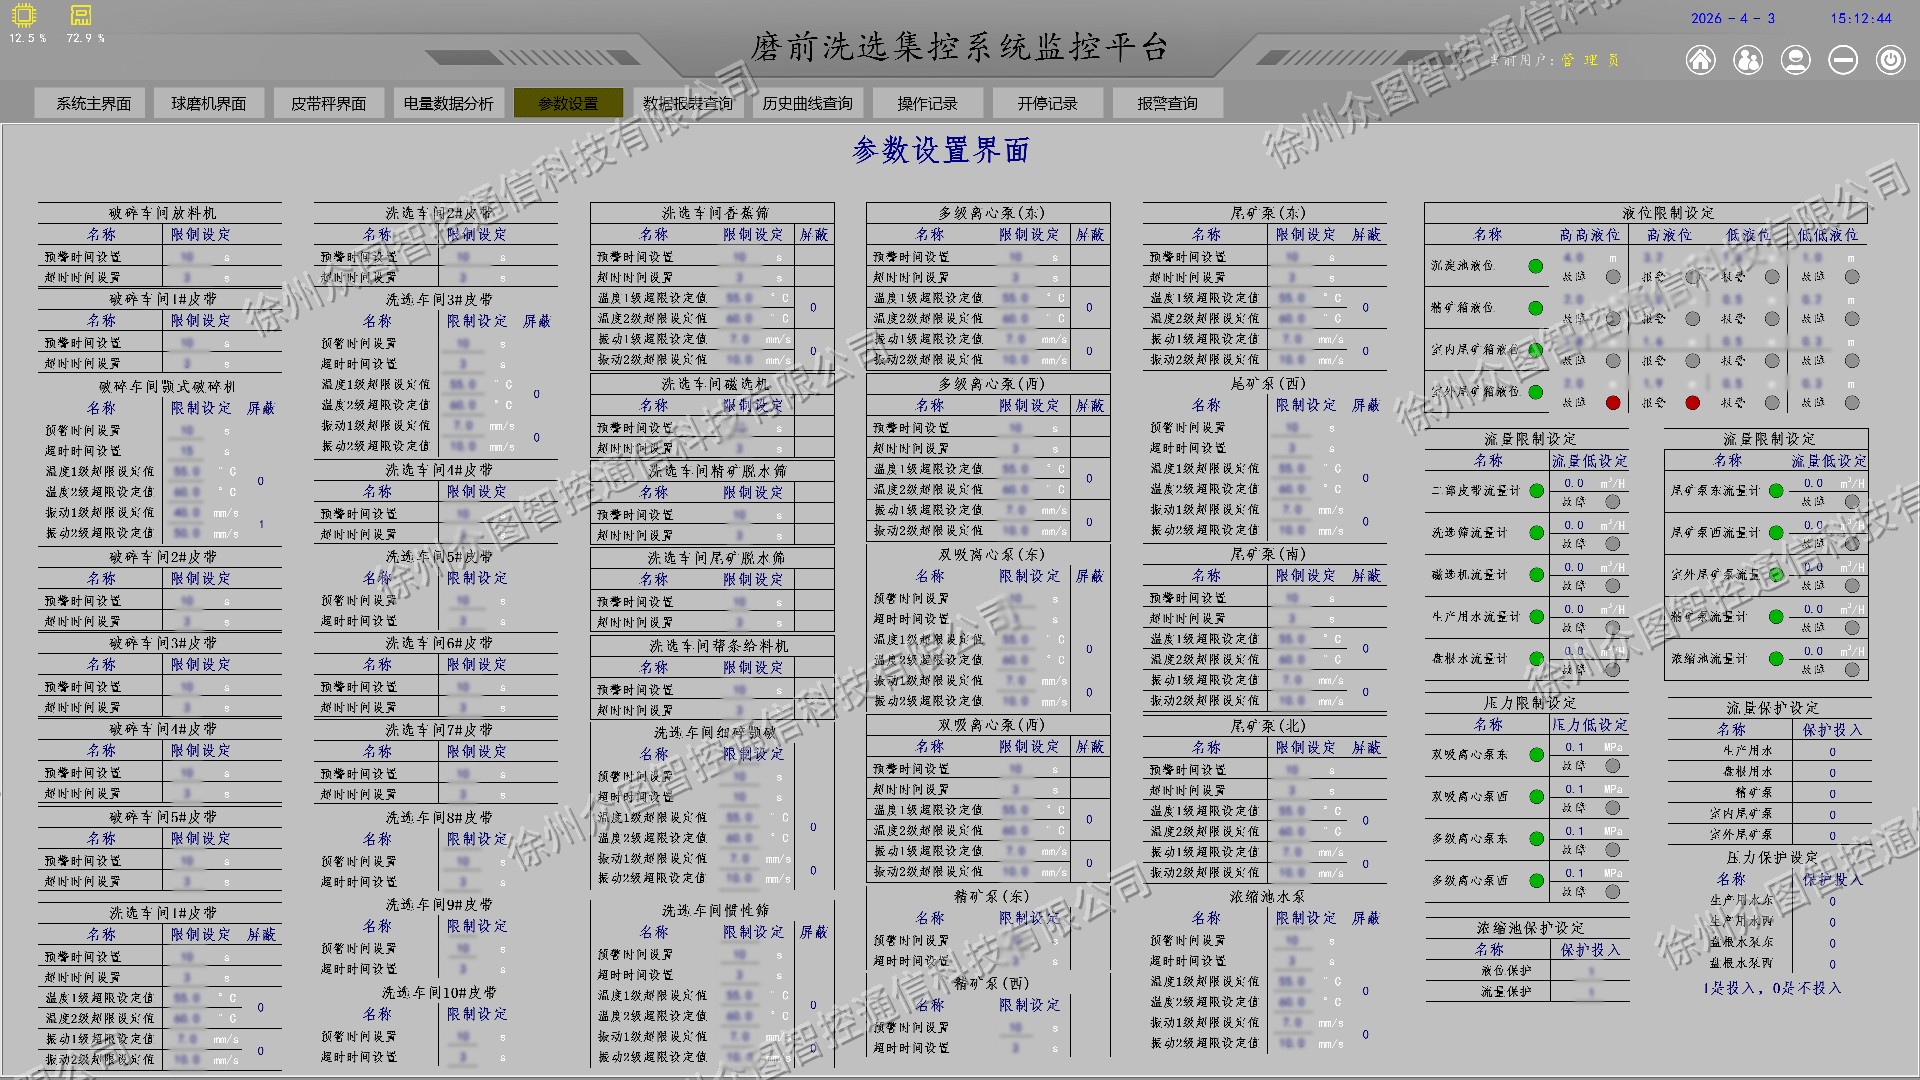
Task: Select the highlighted 参数设置 tab
Action: [568, 103]
